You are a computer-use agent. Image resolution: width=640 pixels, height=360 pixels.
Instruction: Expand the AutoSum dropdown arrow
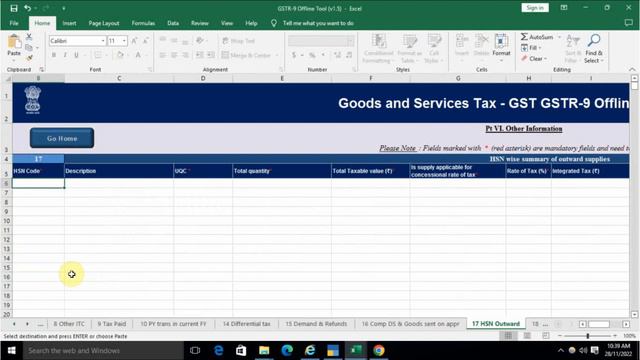[559, 37]
